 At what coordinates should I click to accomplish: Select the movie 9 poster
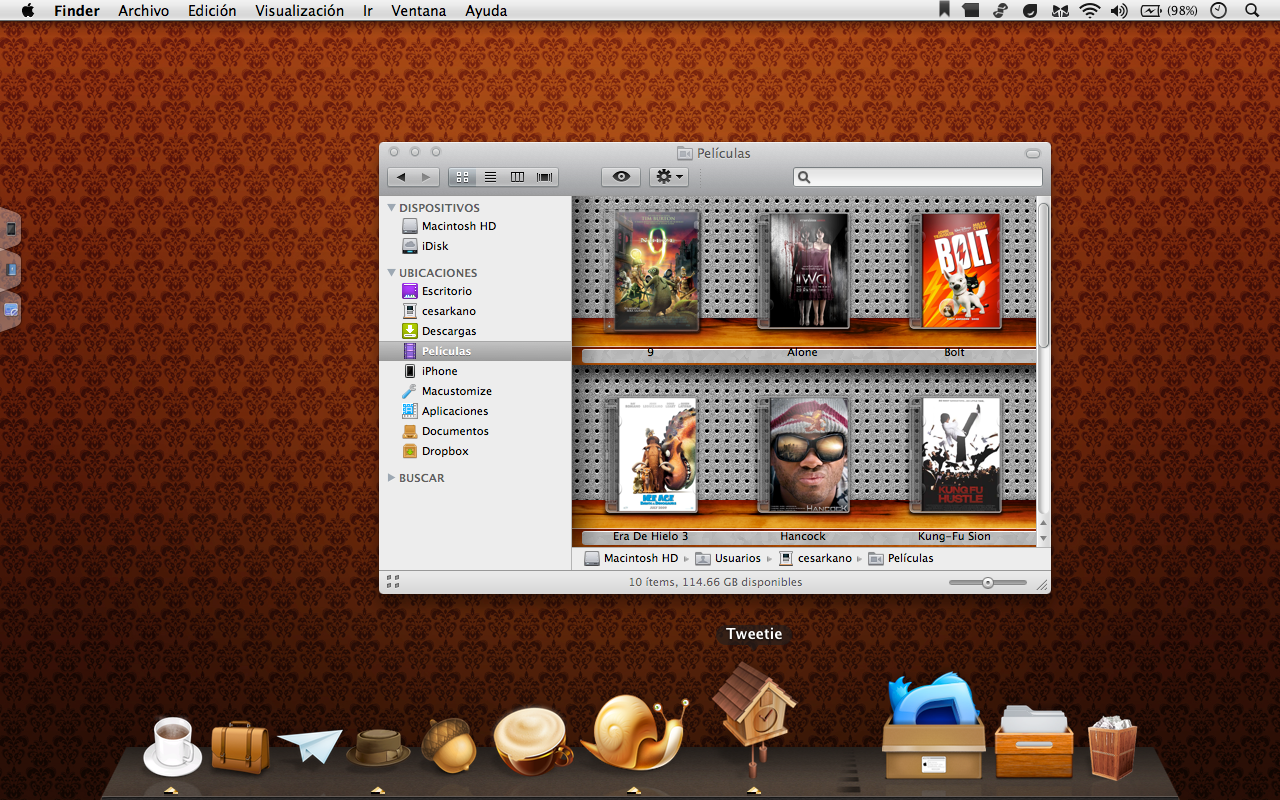(652, 271)
